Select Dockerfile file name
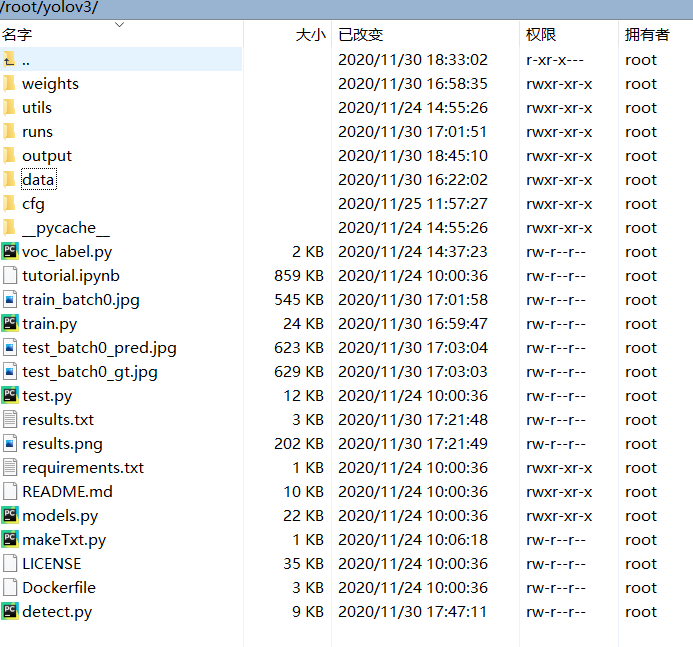 (59, 588)
